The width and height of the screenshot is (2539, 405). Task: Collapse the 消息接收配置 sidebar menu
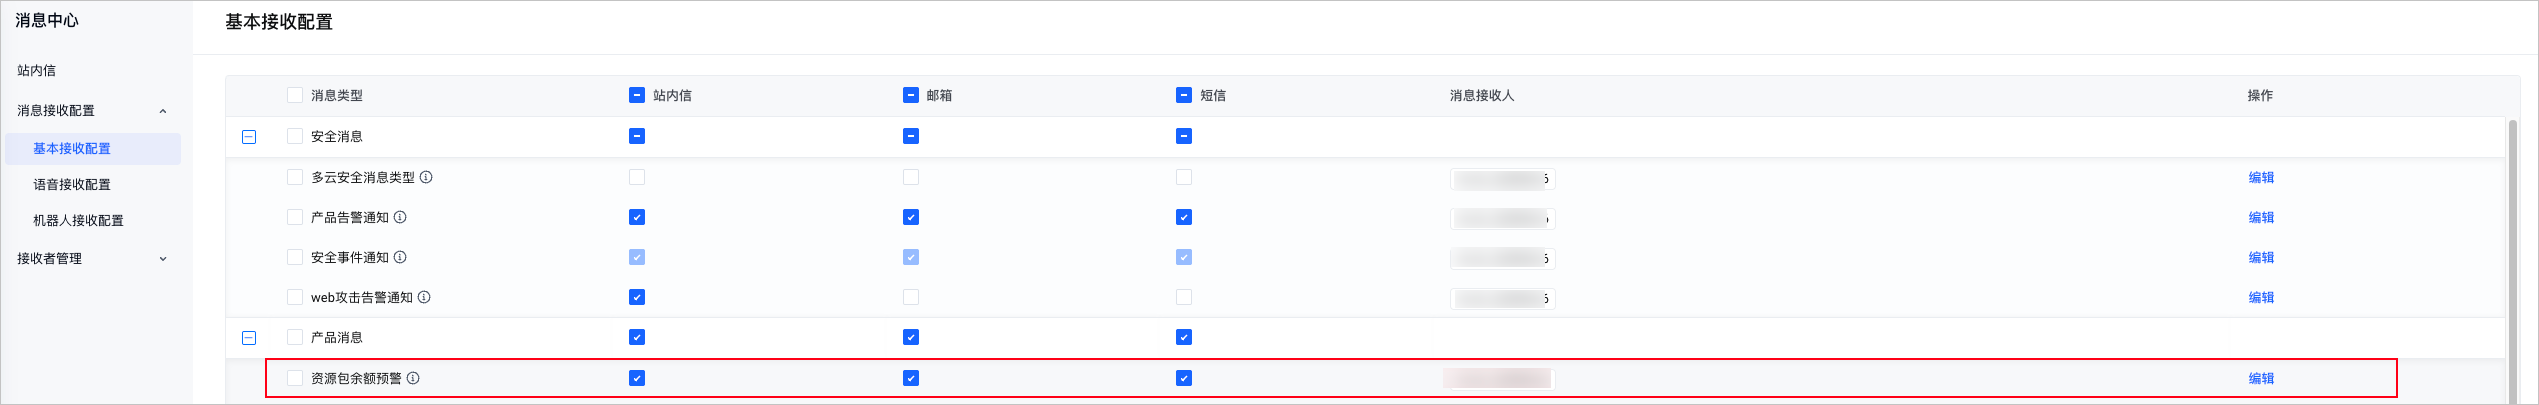click(163, 111)
